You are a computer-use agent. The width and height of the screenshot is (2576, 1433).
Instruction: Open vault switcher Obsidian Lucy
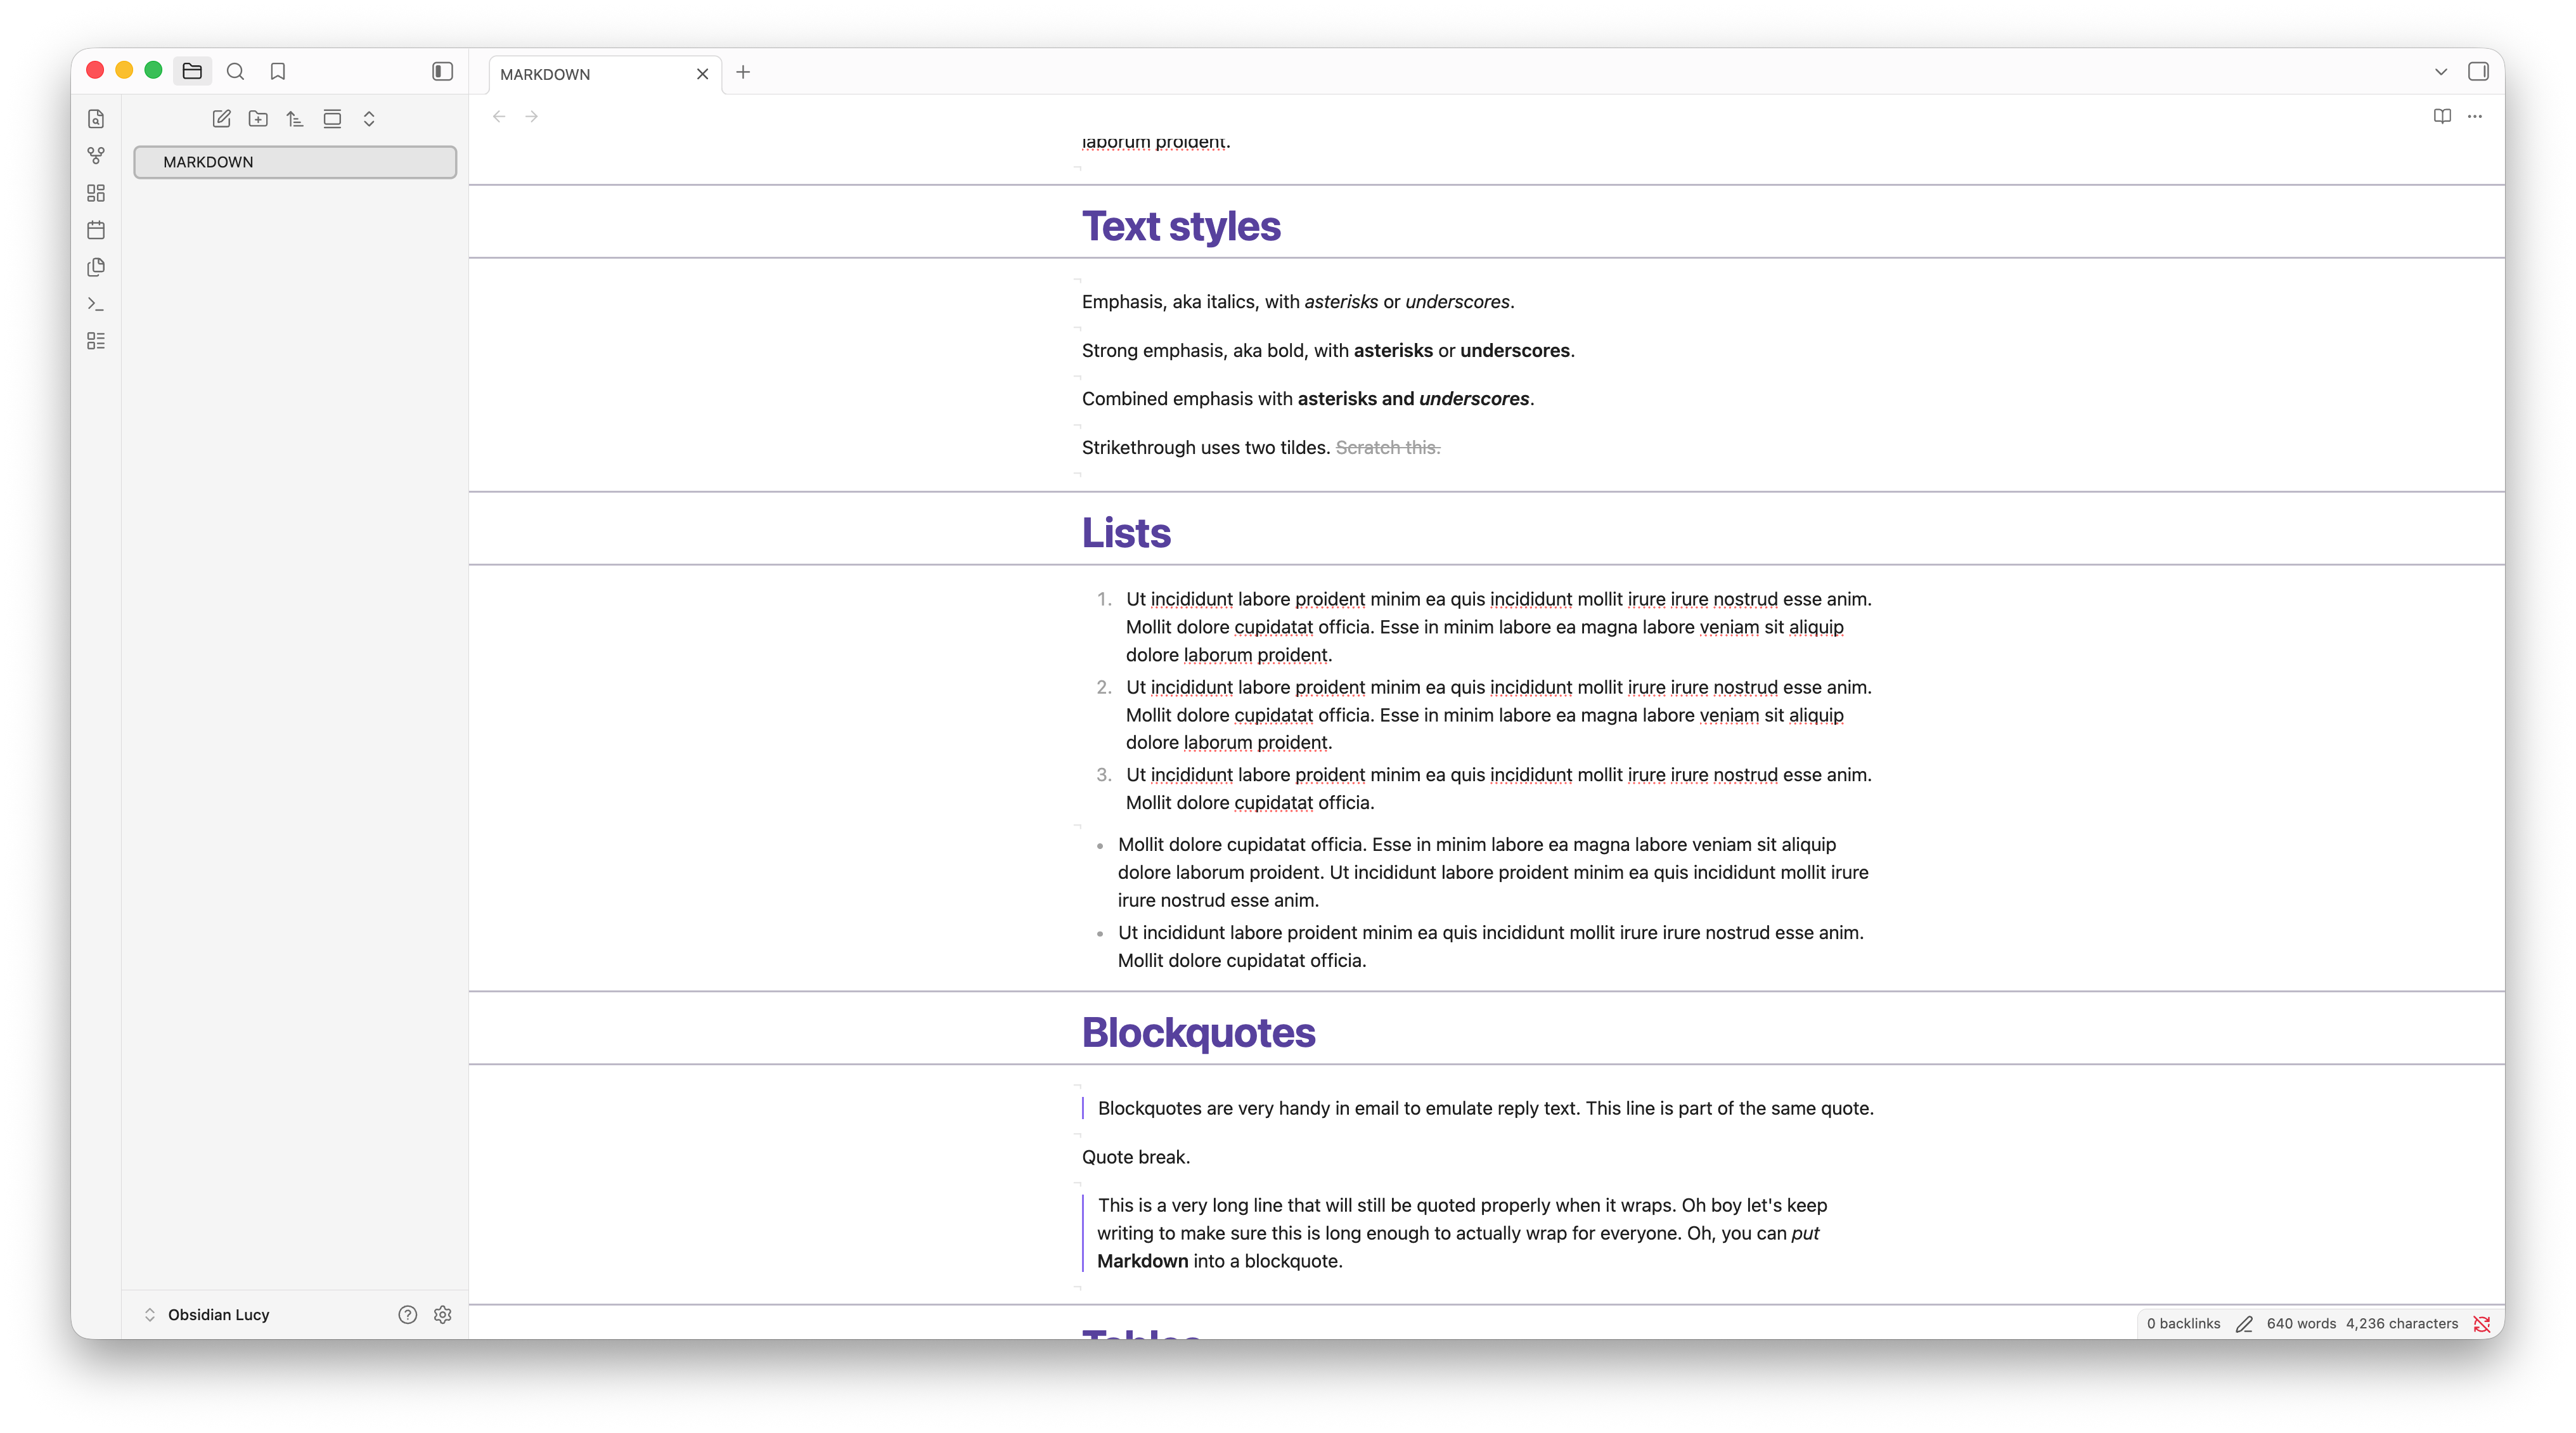[208, 1314]
